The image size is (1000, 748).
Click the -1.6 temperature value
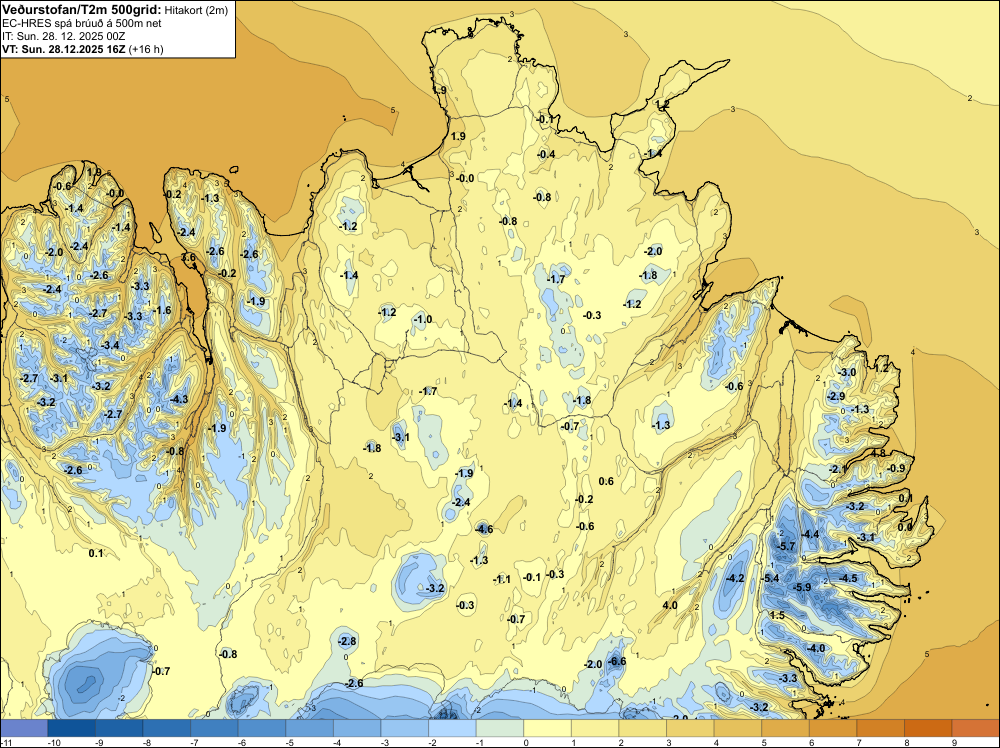[162, 310]
